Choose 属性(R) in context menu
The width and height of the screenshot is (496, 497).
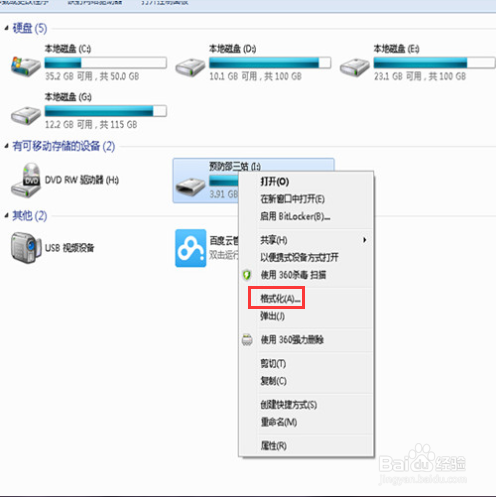(273, 446)
